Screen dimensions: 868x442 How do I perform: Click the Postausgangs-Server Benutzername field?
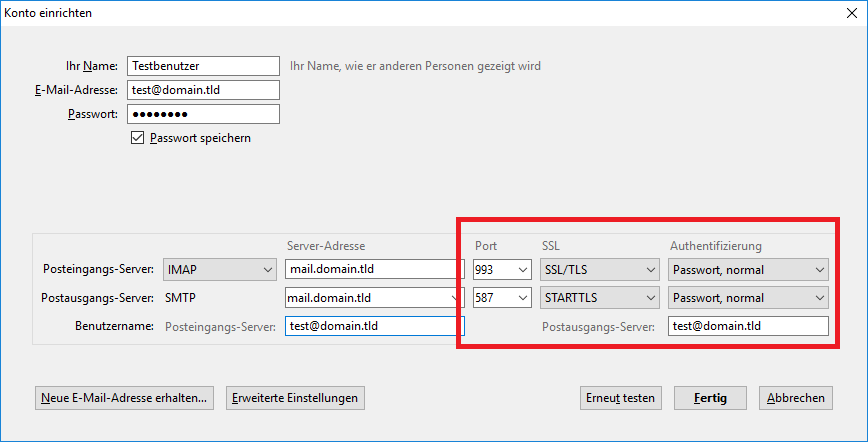(x=748, y=326)
